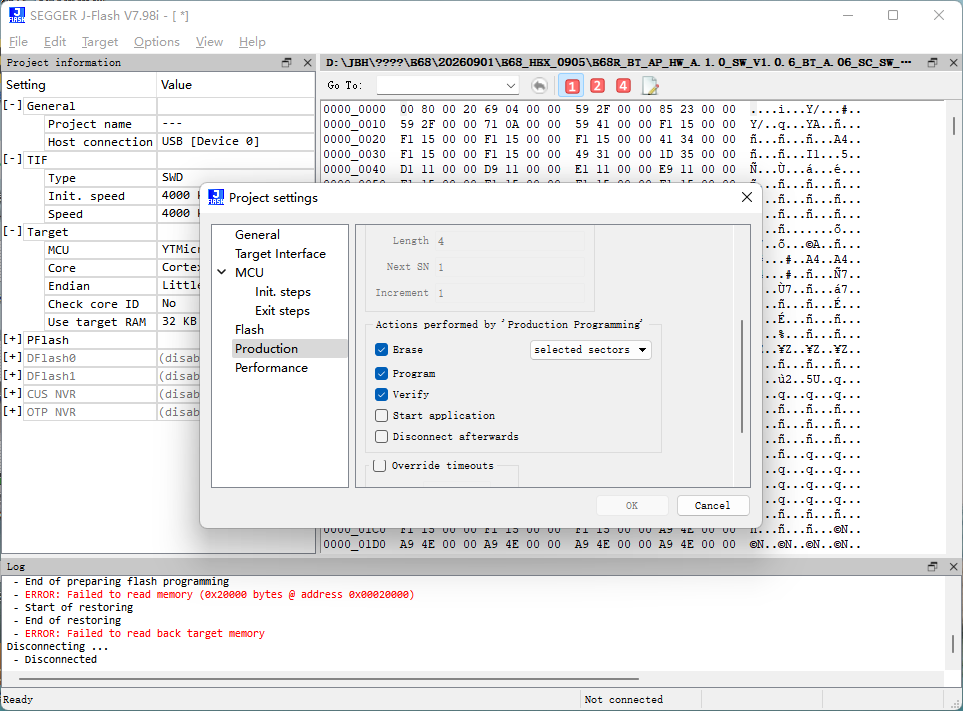This screenshot has height=711, width=963.
Task: Enable Start application checkbox
Action: (x=381, y=416)
